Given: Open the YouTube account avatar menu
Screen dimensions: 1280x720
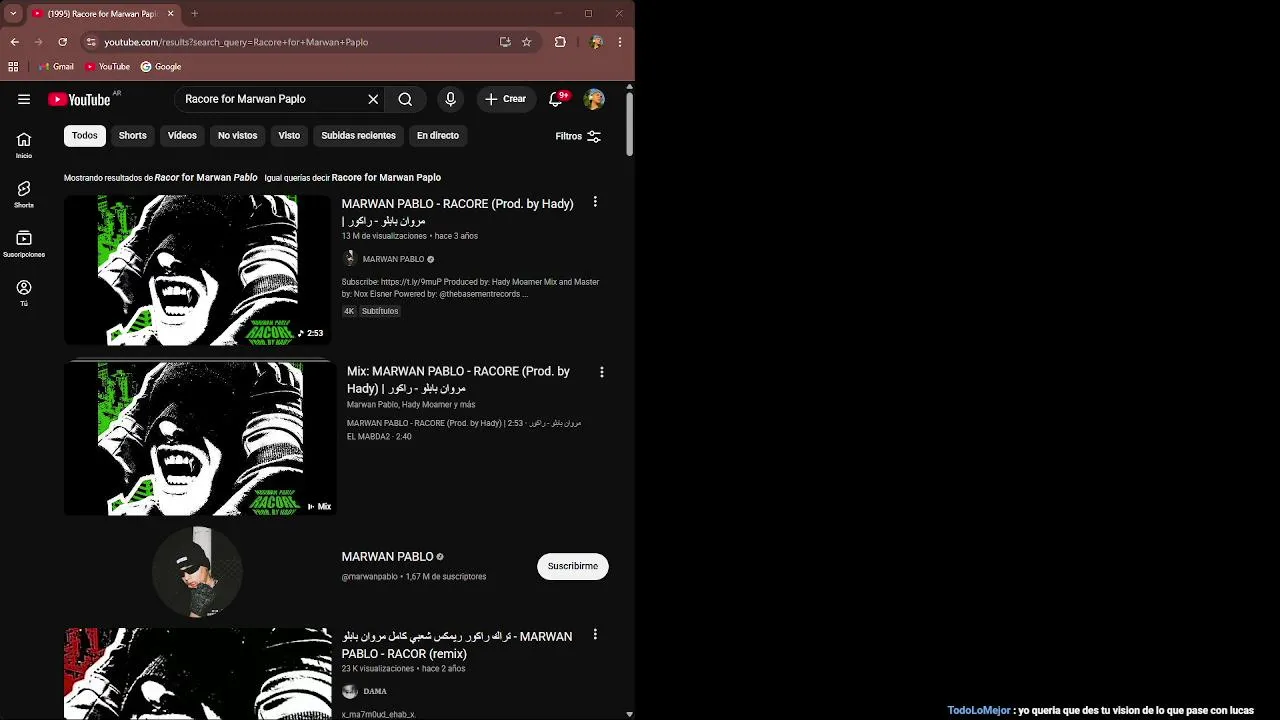Looking at the screenshot, I should 594,99.
